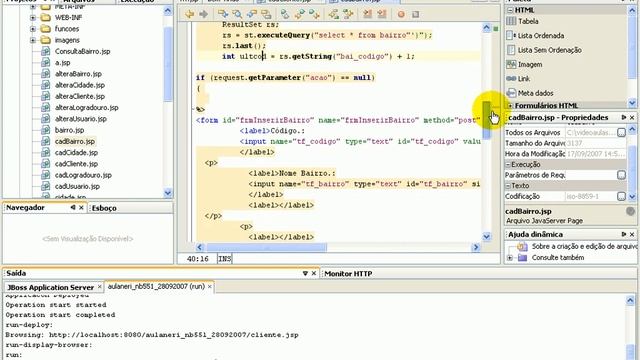
Task: Click the cadCidade.jsp file icon
Action: [x=46, y=153]
